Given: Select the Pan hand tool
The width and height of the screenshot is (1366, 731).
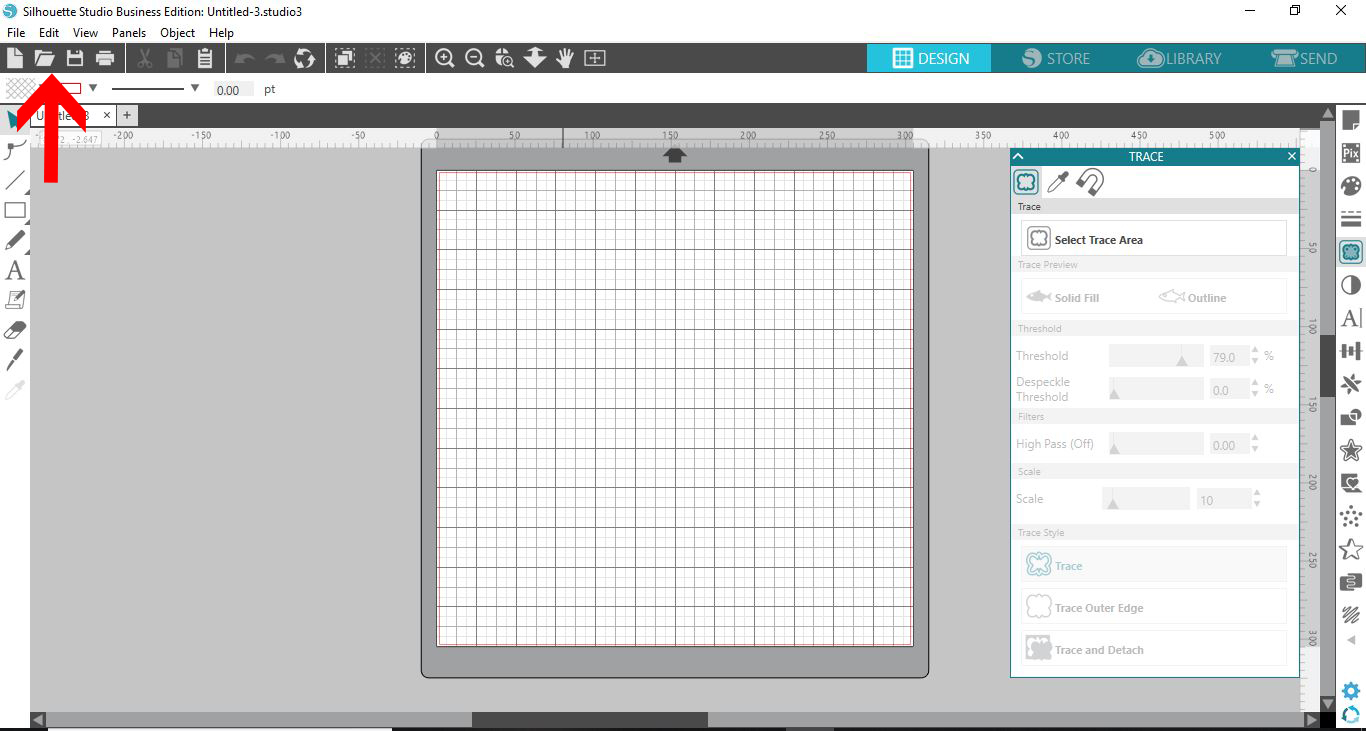Looking at the screenshot, I should pyautogui.click(x=565, y=58).
